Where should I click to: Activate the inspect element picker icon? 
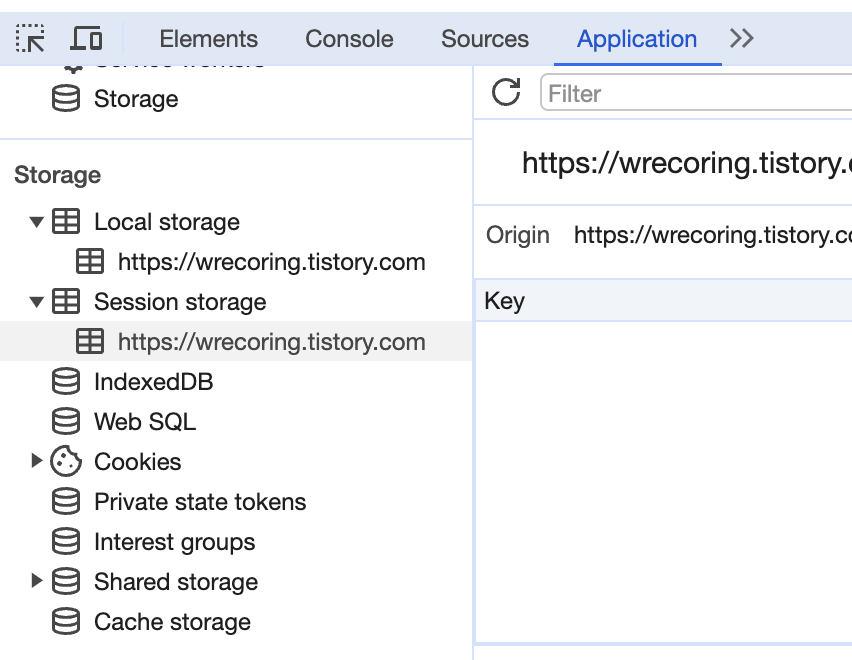[x=30, y=39]
